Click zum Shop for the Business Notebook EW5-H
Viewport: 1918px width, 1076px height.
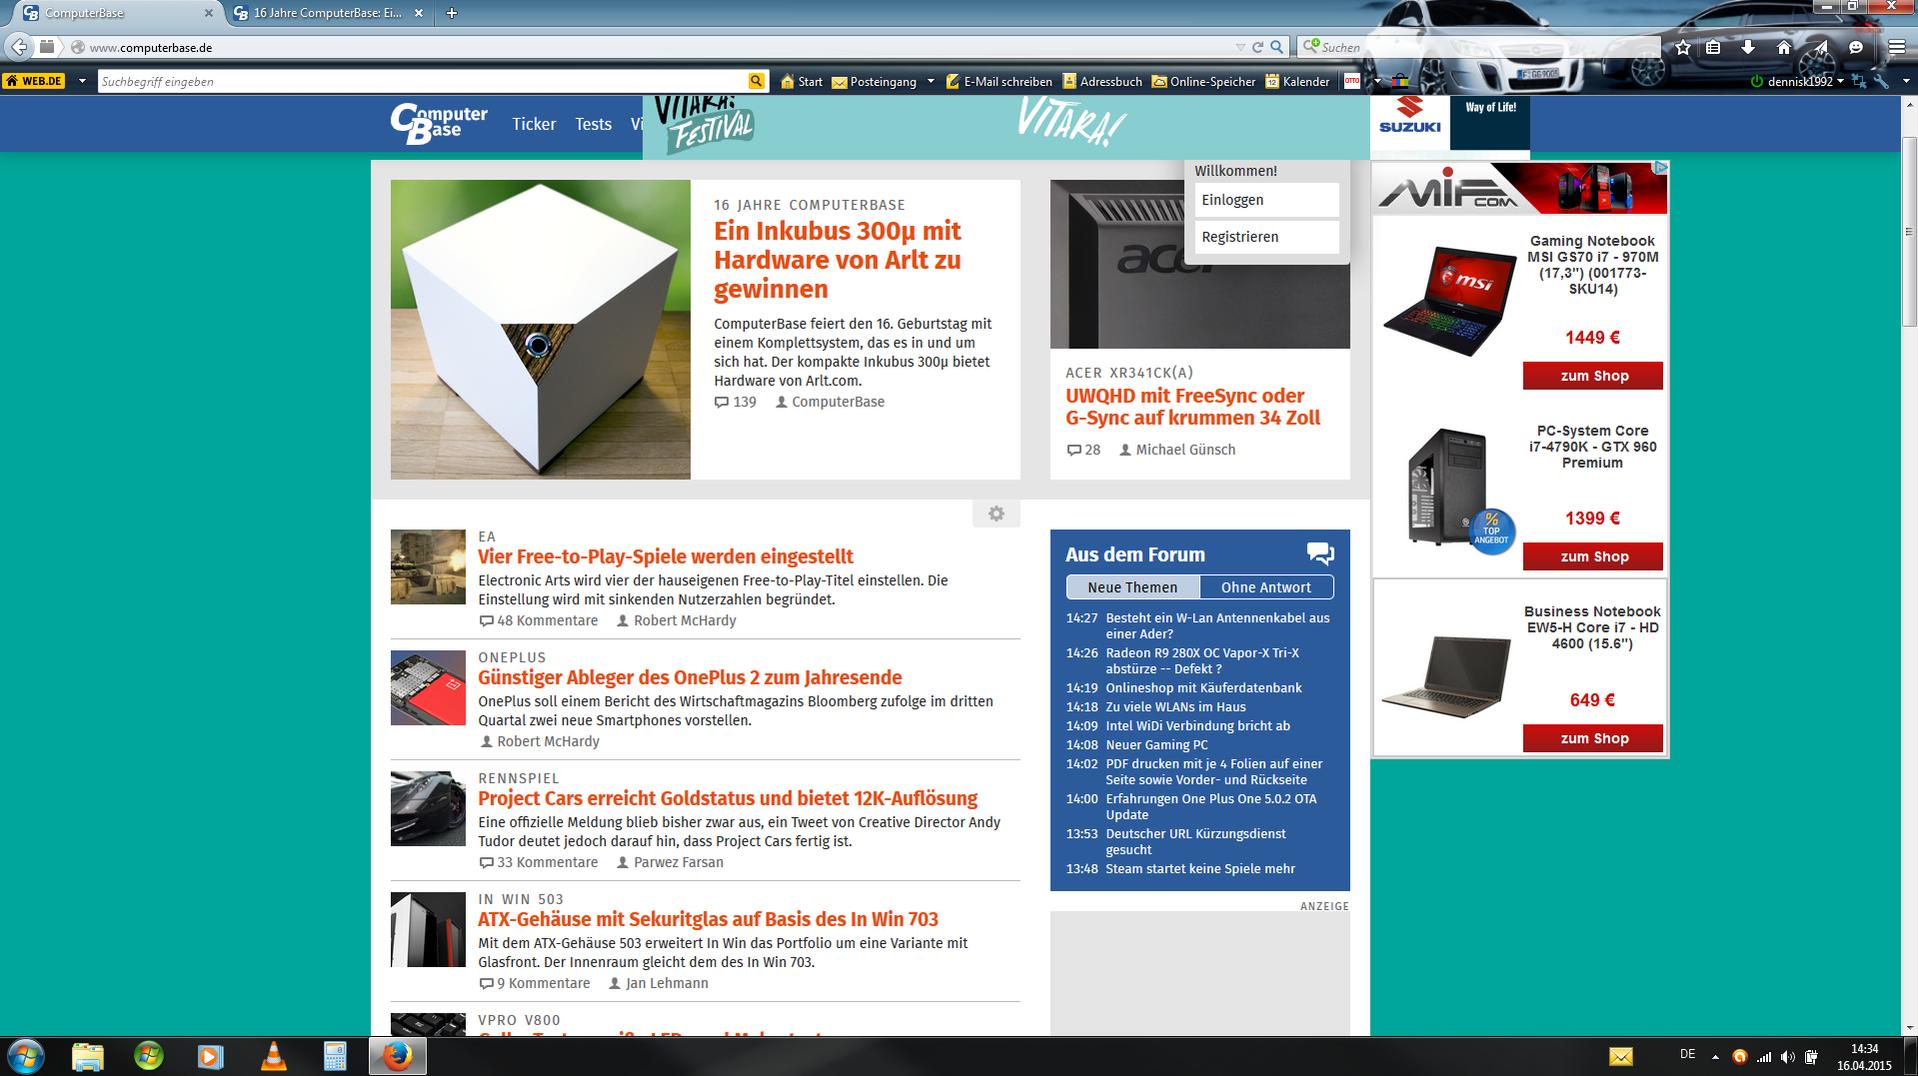[x=1593, y=738]
